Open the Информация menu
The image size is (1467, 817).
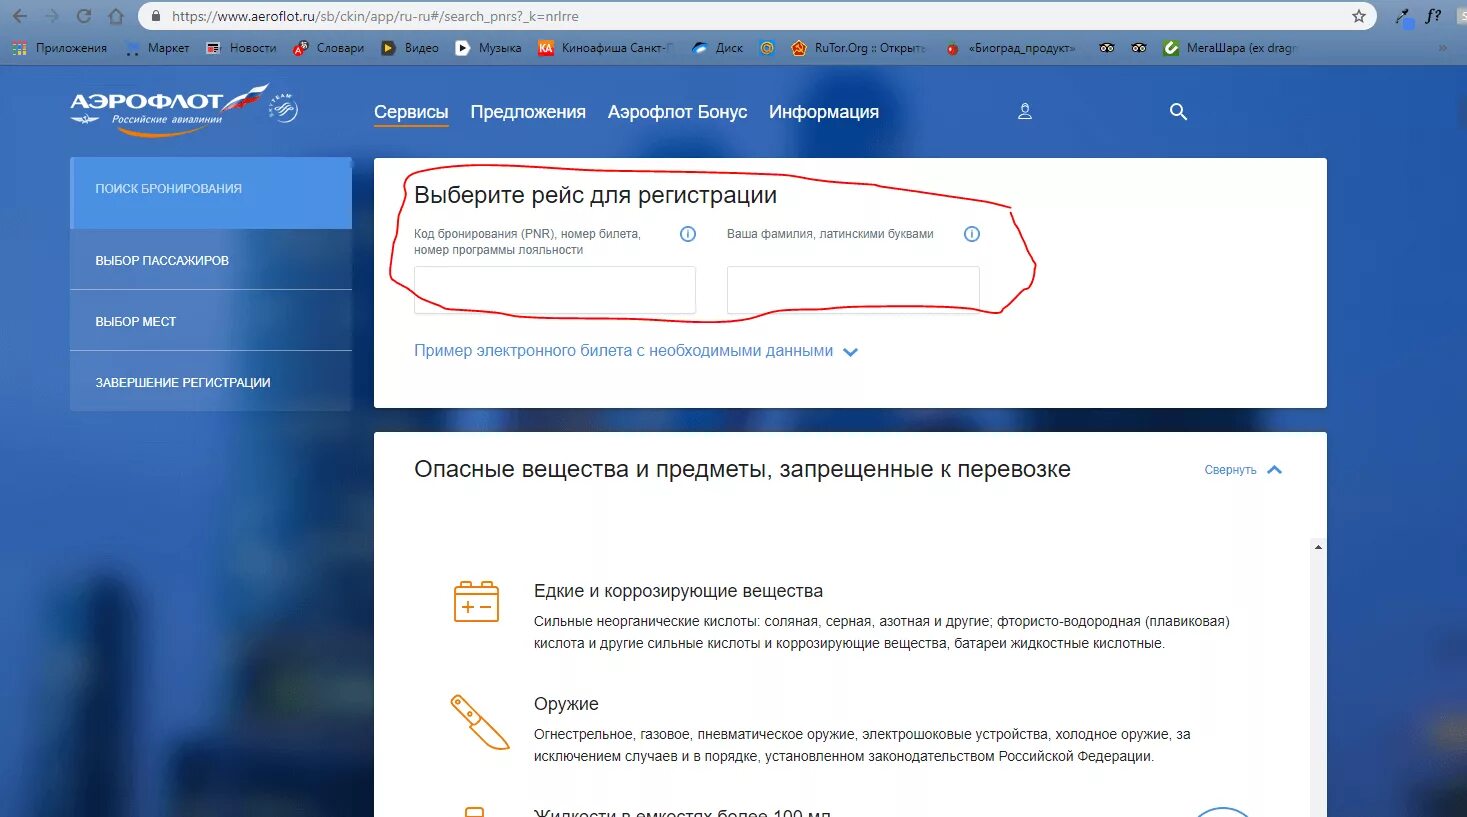coord(824,112)
